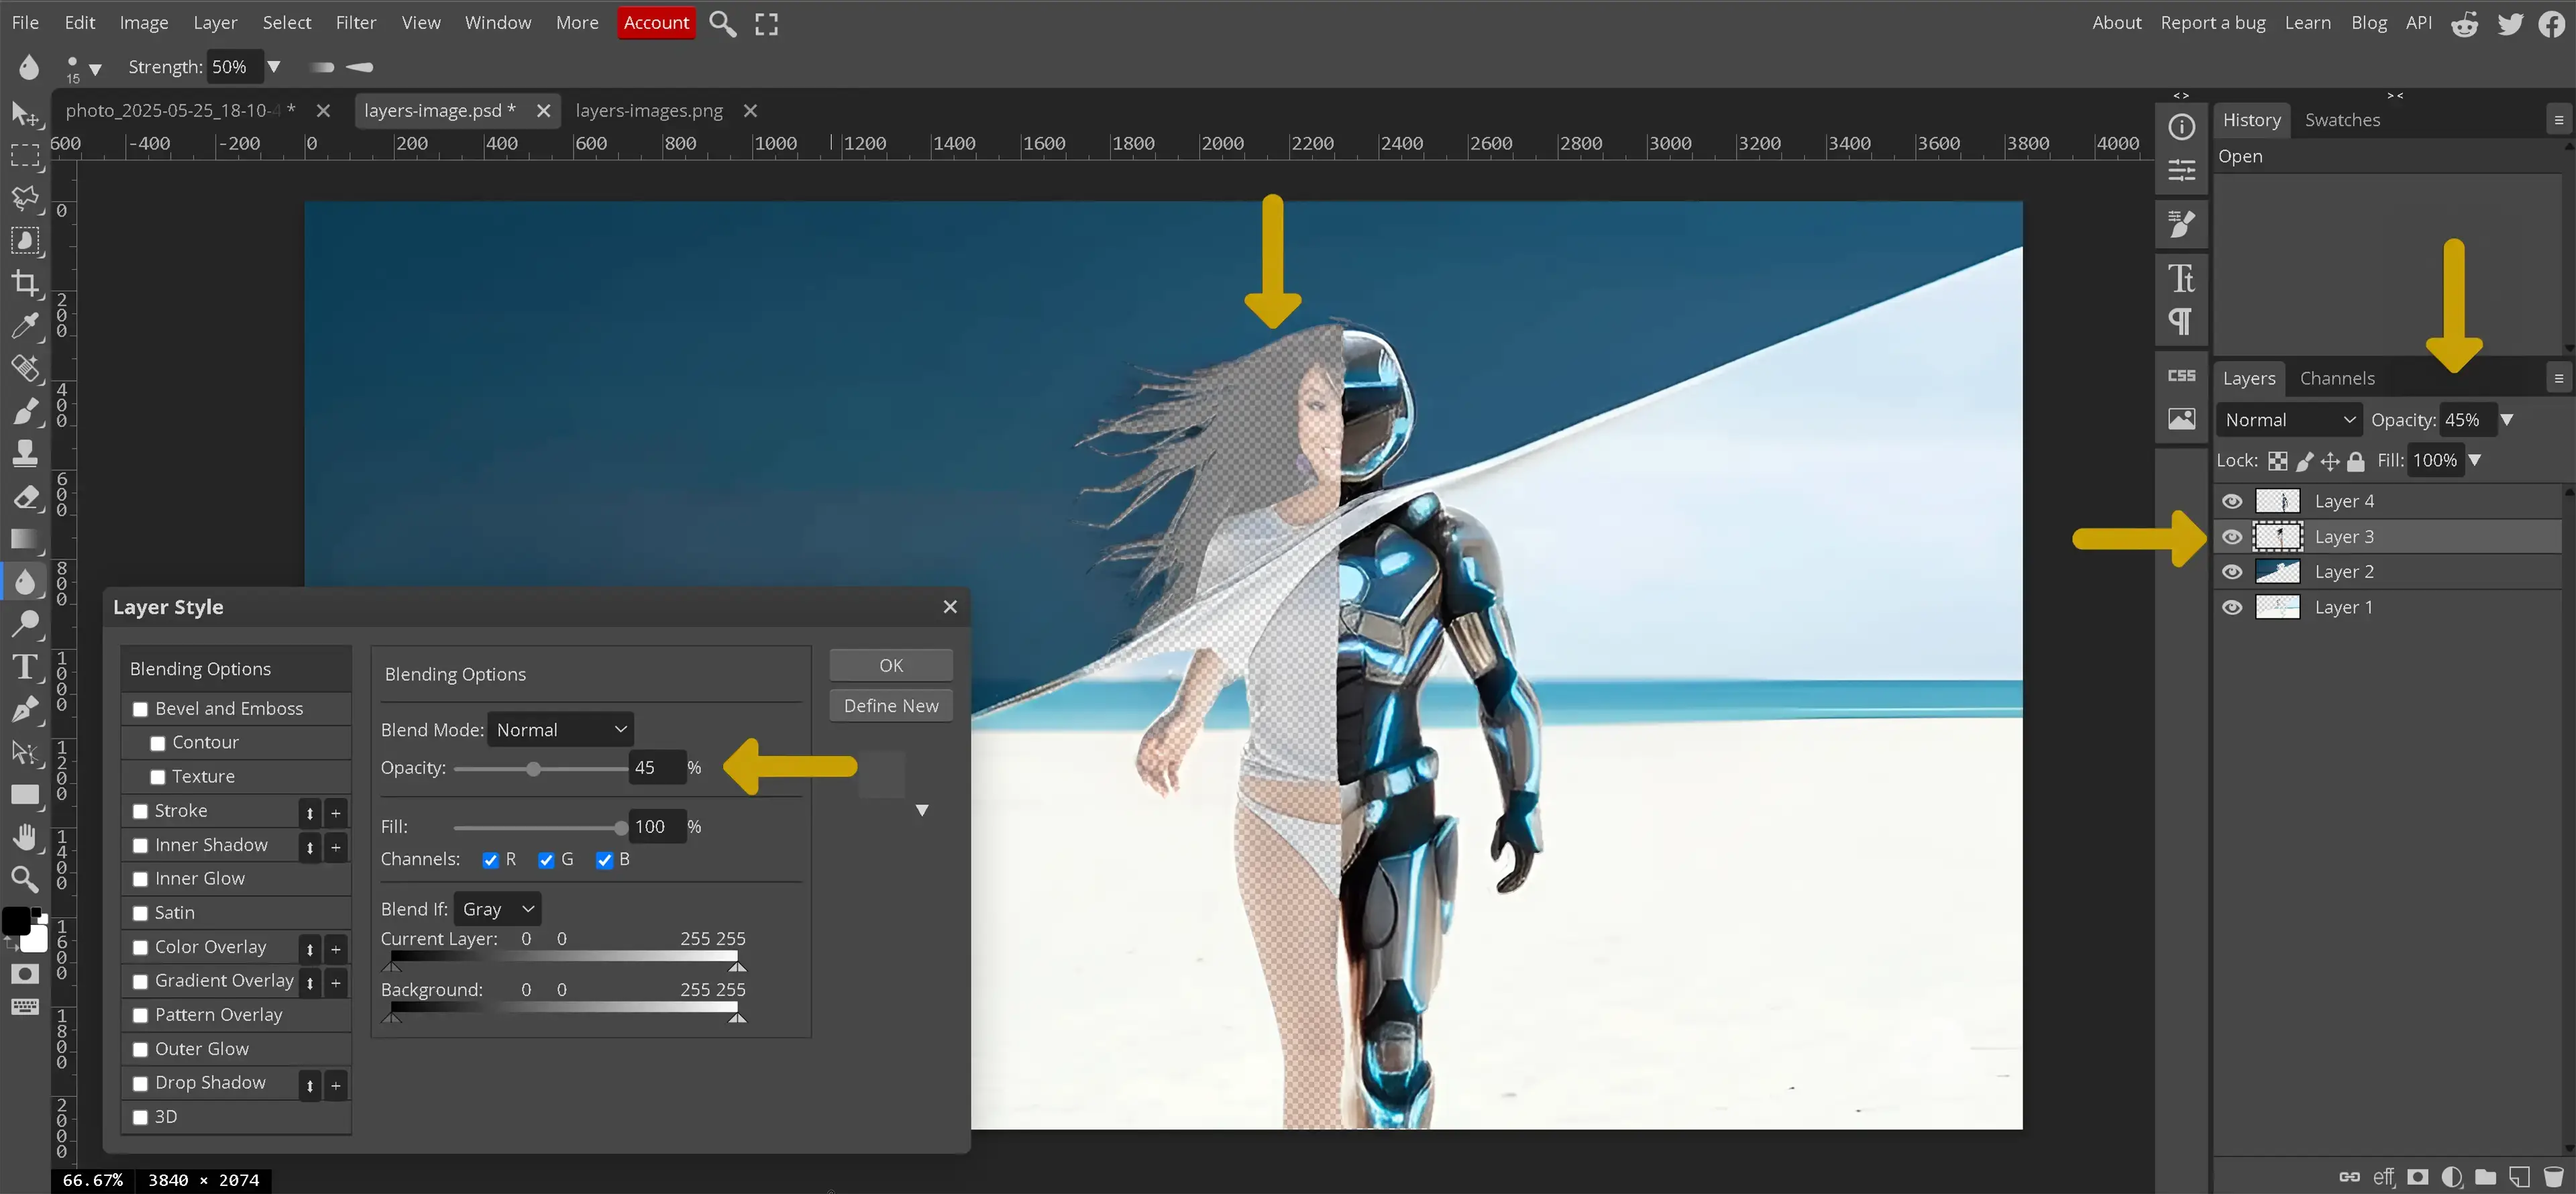
Task: Click the search magnifier in menu bar
Action: (x=722, y=23)
